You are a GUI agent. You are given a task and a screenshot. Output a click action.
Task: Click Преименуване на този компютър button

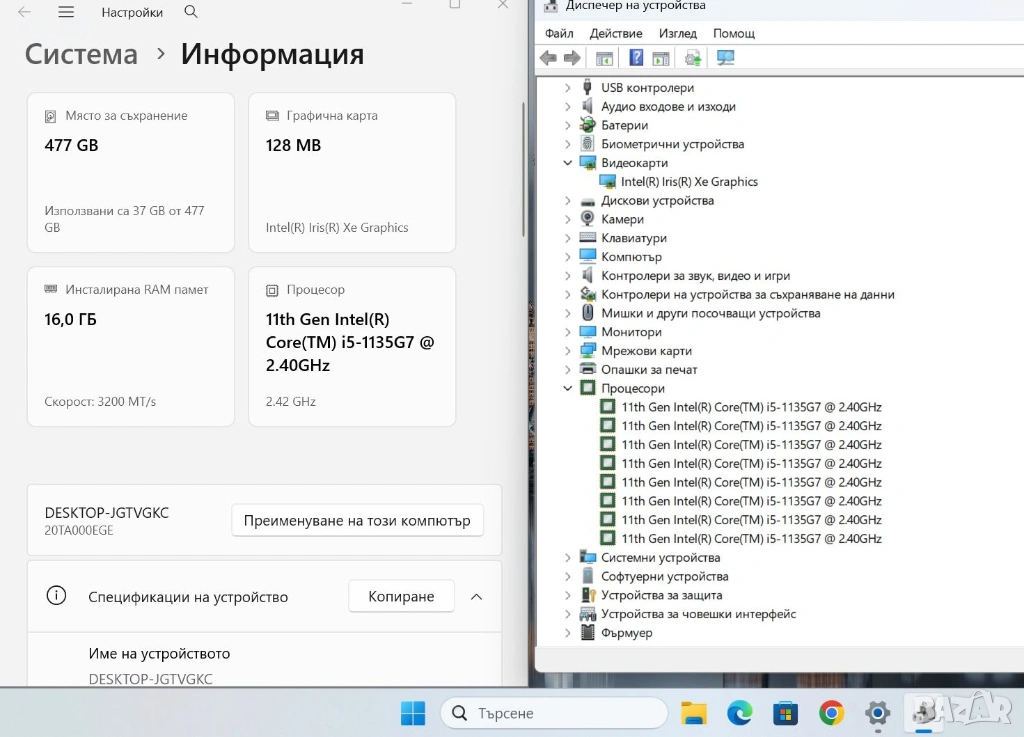[357, 521]
